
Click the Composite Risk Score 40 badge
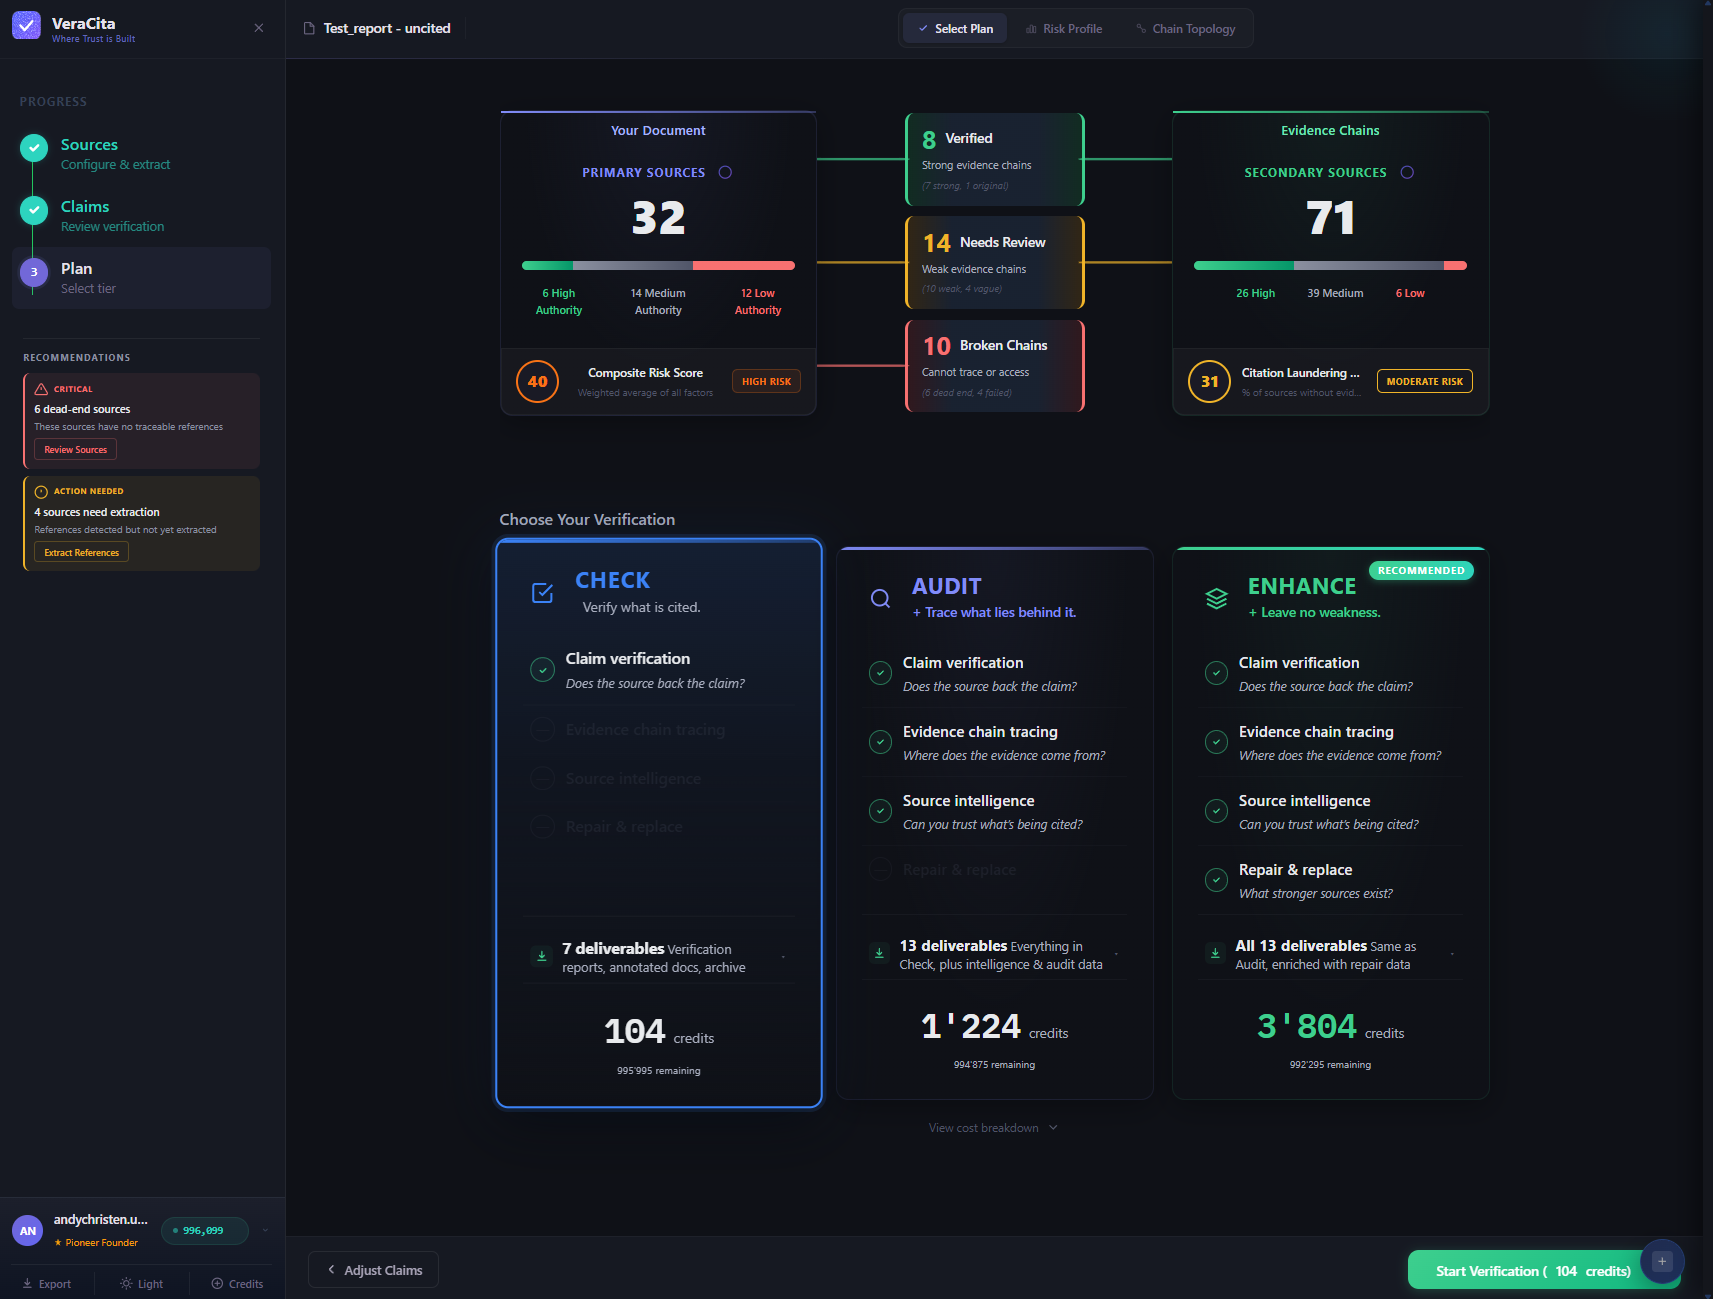538,381
